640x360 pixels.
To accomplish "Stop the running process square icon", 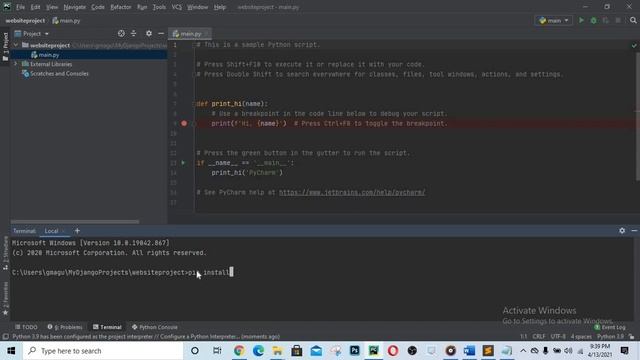I will click(618, 20).
